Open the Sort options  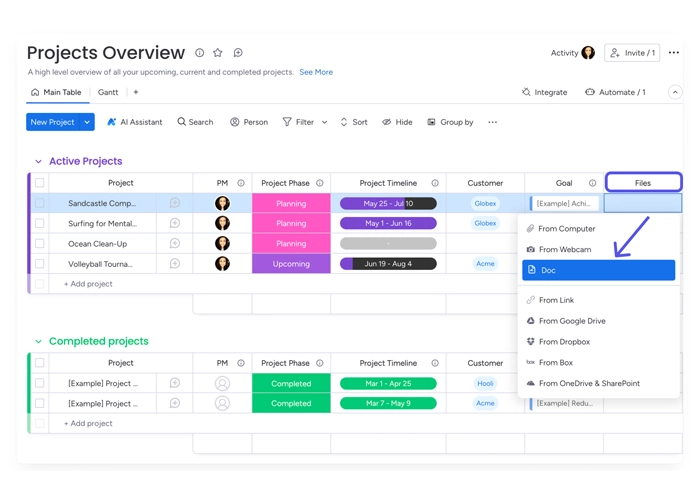tap(354, 122)
